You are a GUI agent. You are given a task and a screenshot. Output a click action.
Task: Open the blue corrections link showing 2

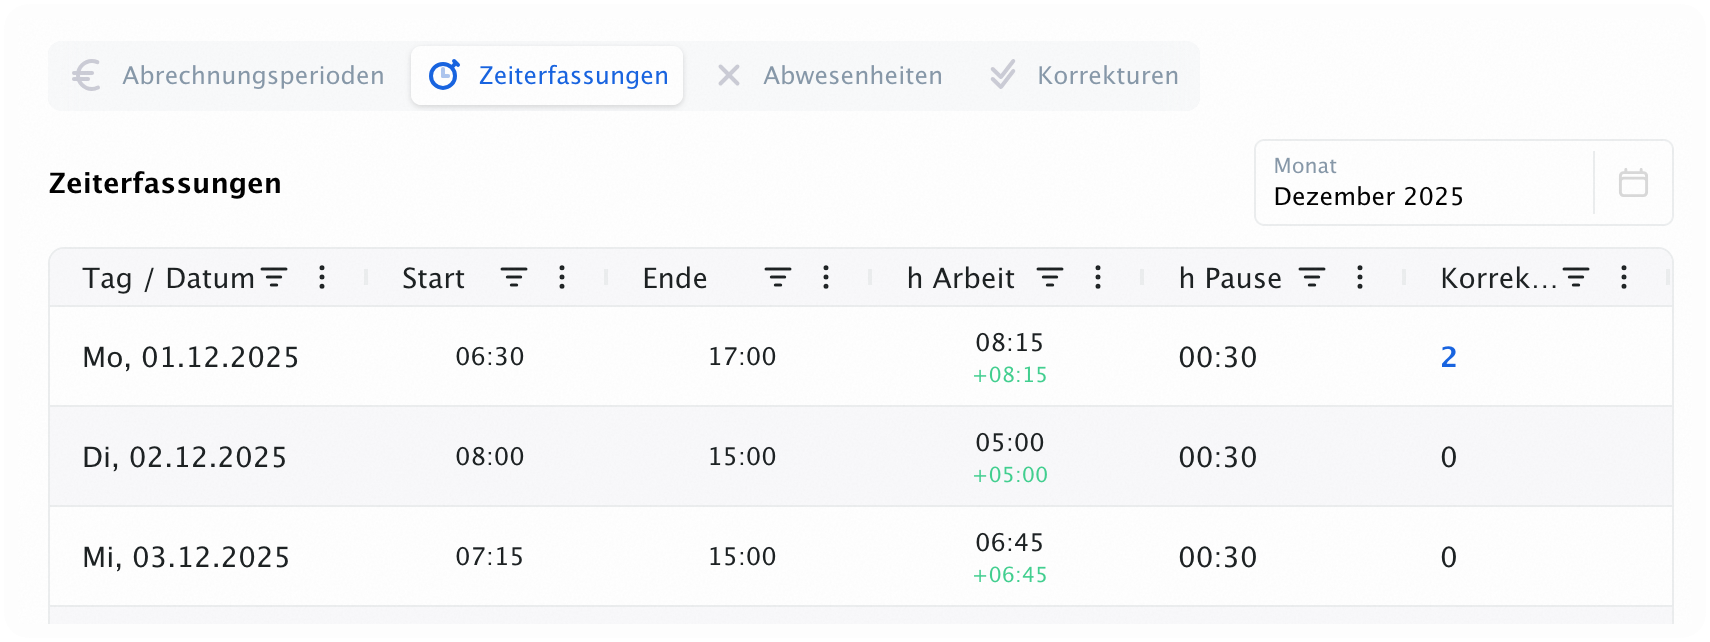coord(1448,357)
